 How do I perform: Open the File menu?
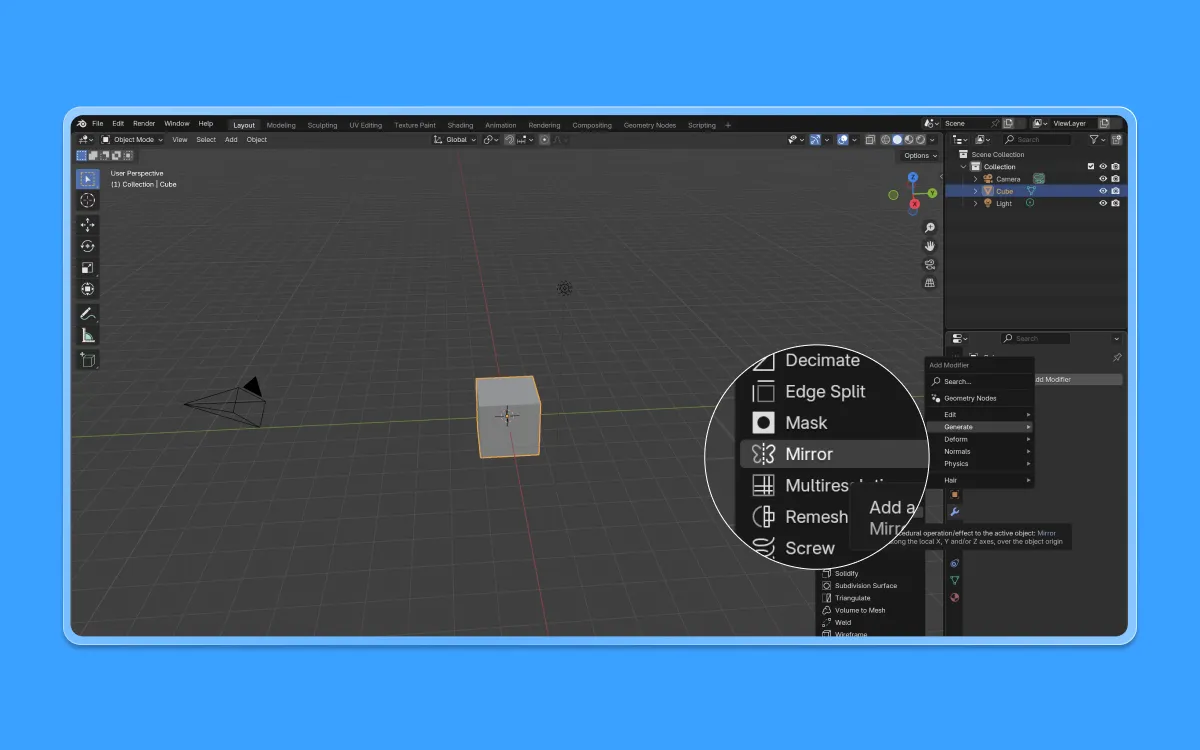98,124
